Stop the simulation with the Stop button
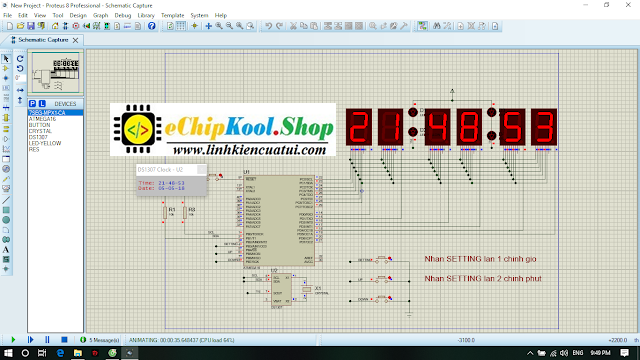The width and height of the screenshot is (640, 360). tap(64, 340)
